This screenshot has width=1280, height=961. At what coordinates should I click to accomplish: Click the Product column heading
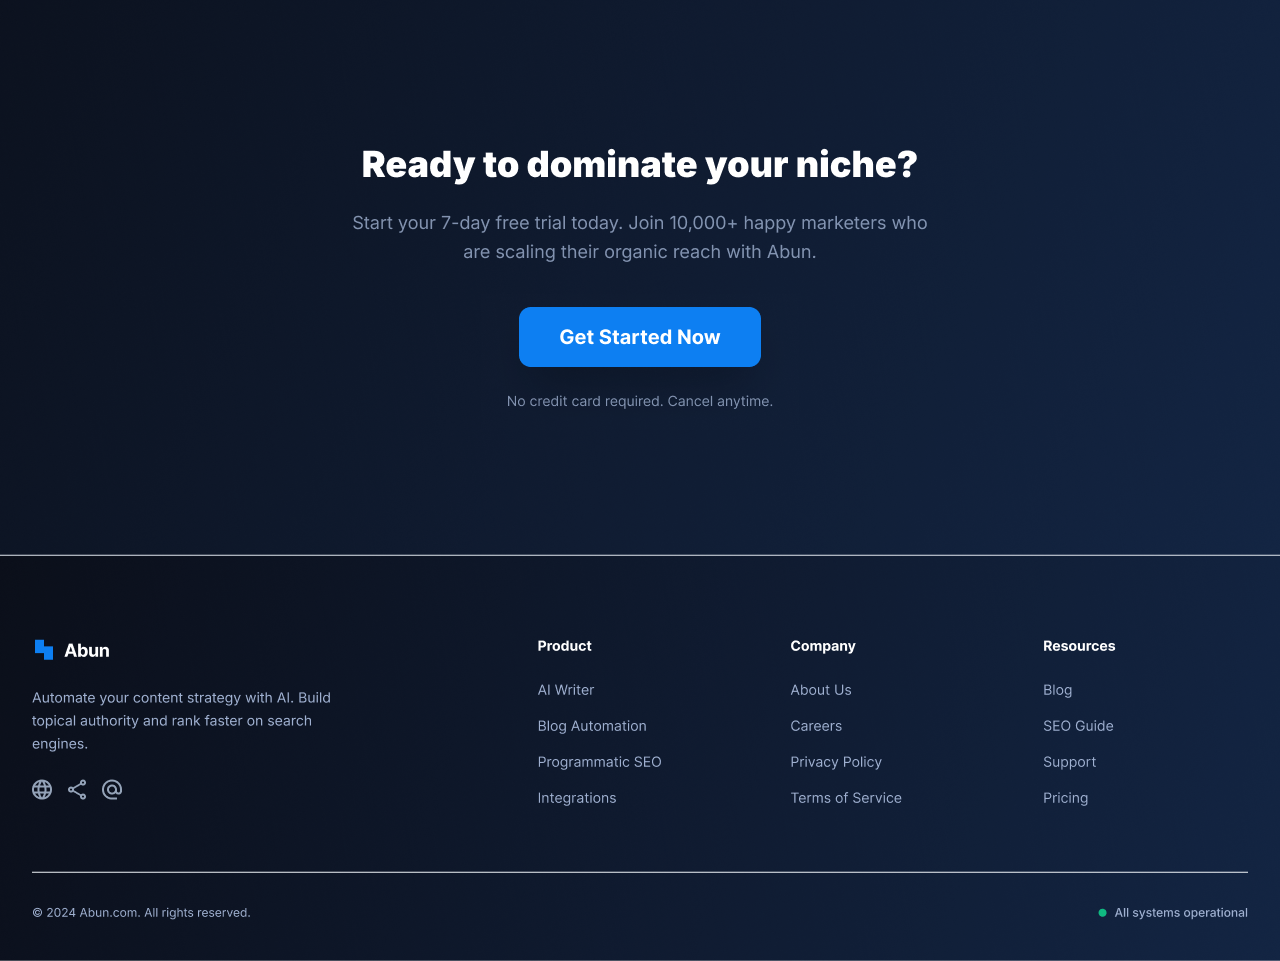(x=565, y=646)
